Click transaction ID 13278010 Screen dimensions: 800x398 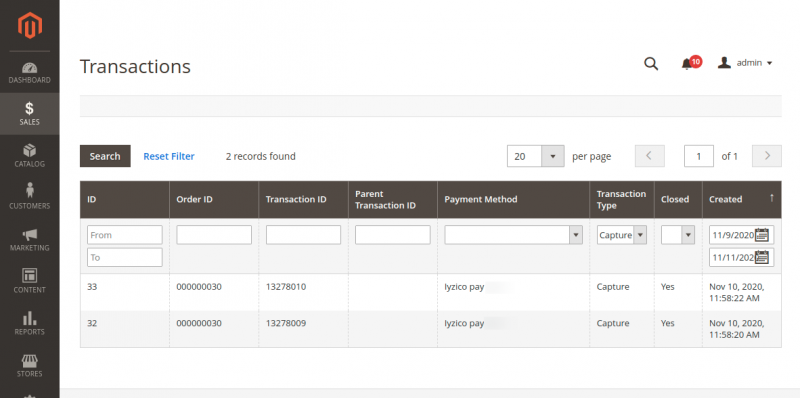(x=286, y=287)
